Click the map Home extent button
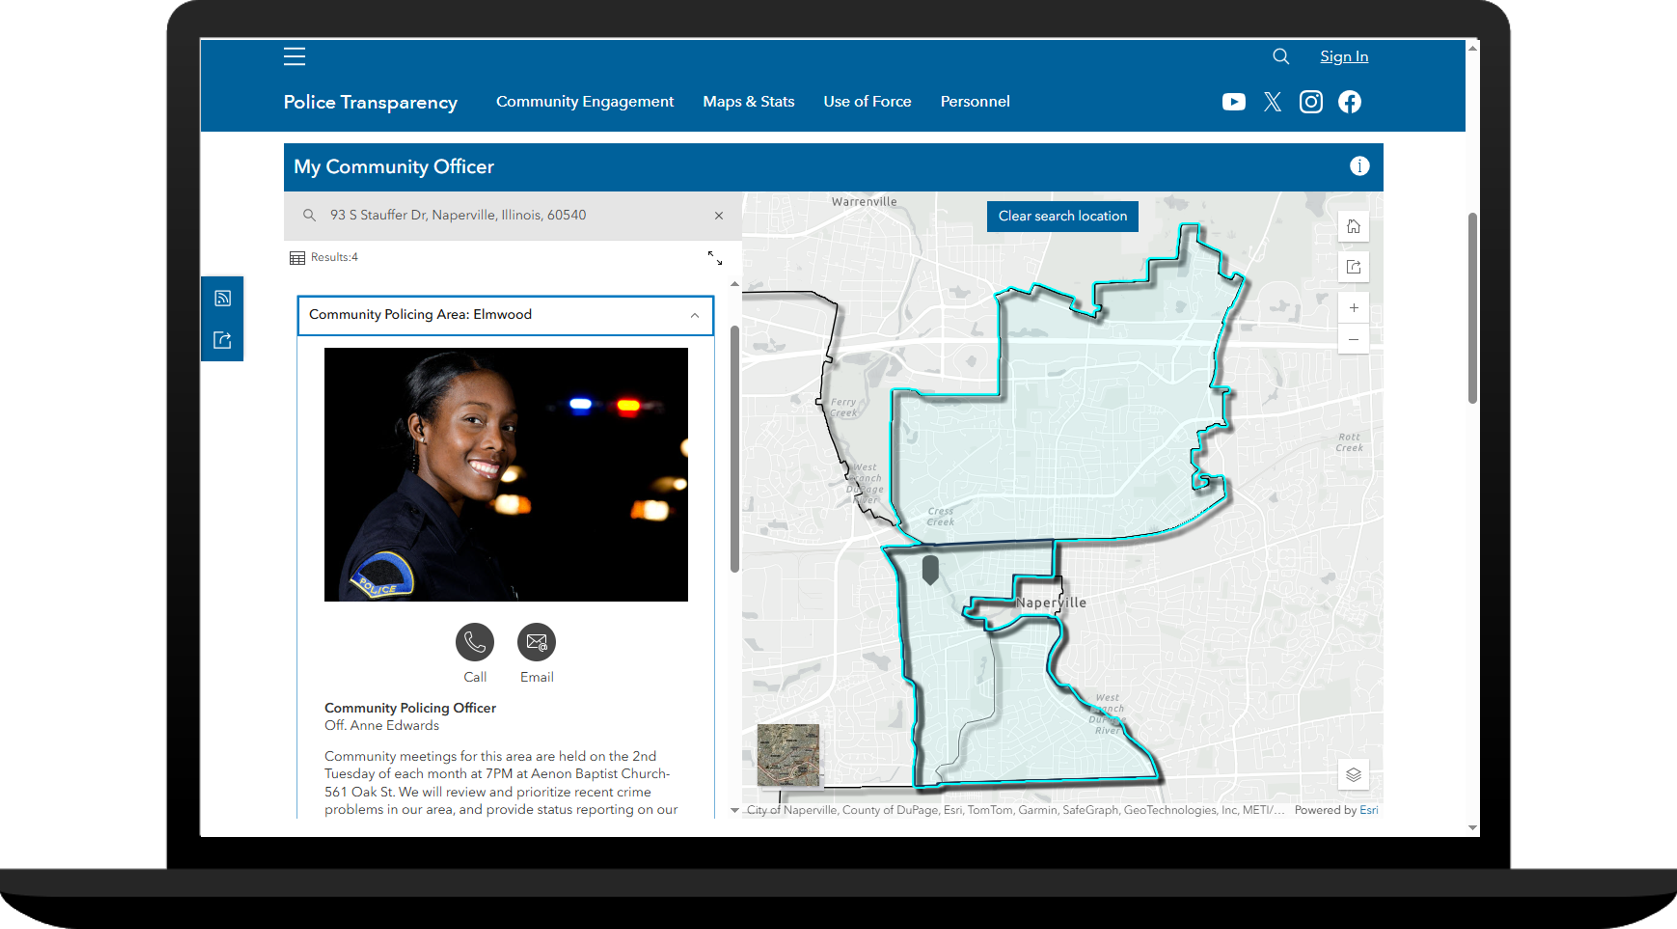1677x929 pixels. pos(1354,227)
